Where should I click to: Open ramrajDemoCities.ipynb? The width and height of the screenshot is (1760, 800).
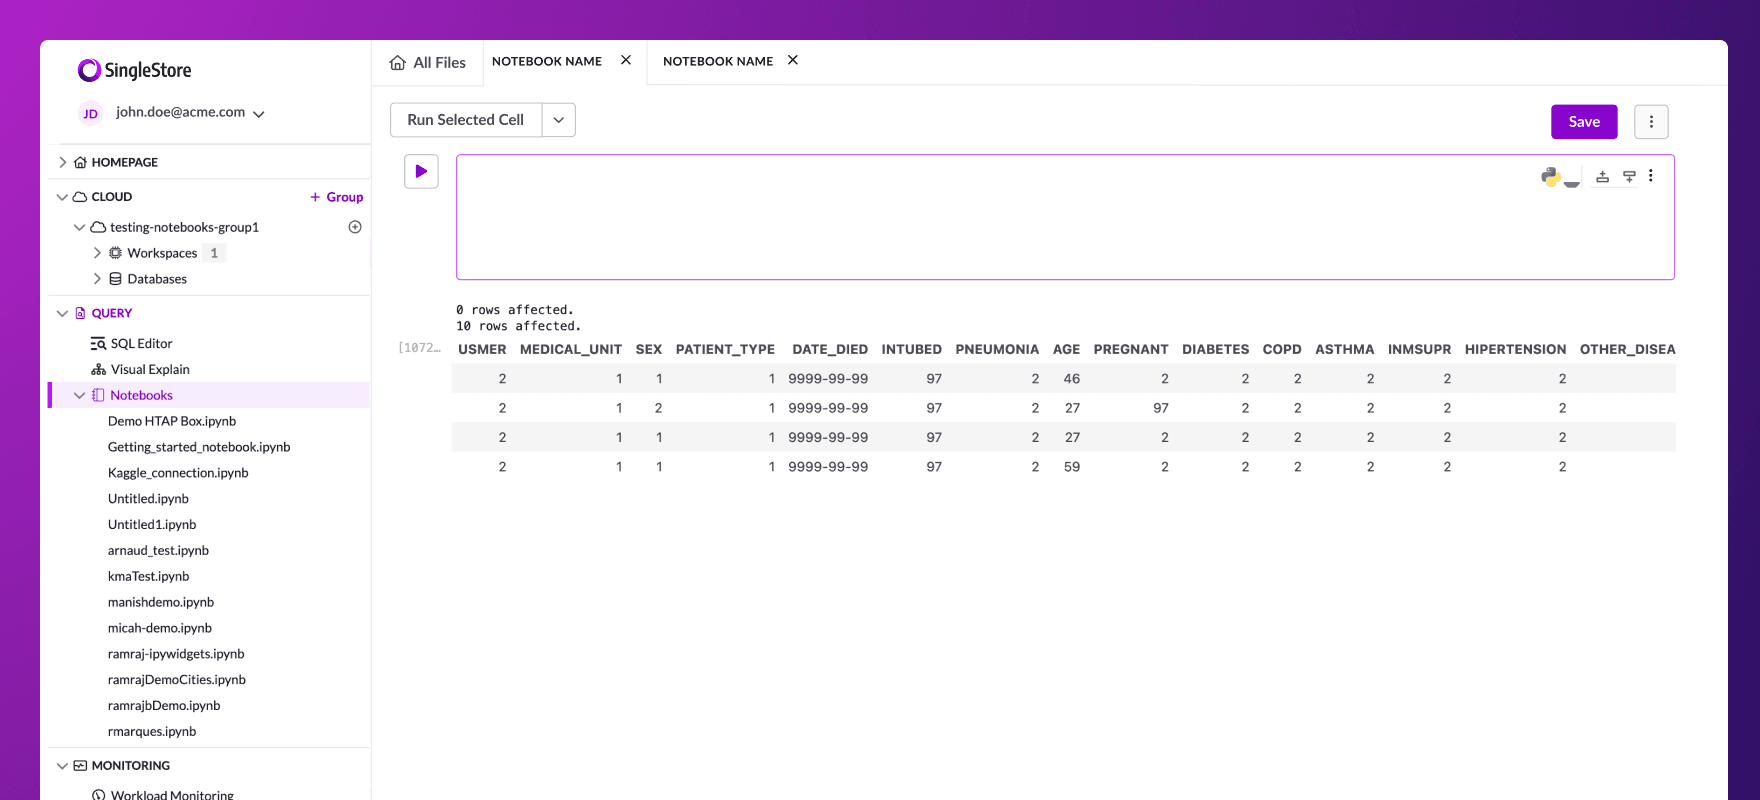177,680
